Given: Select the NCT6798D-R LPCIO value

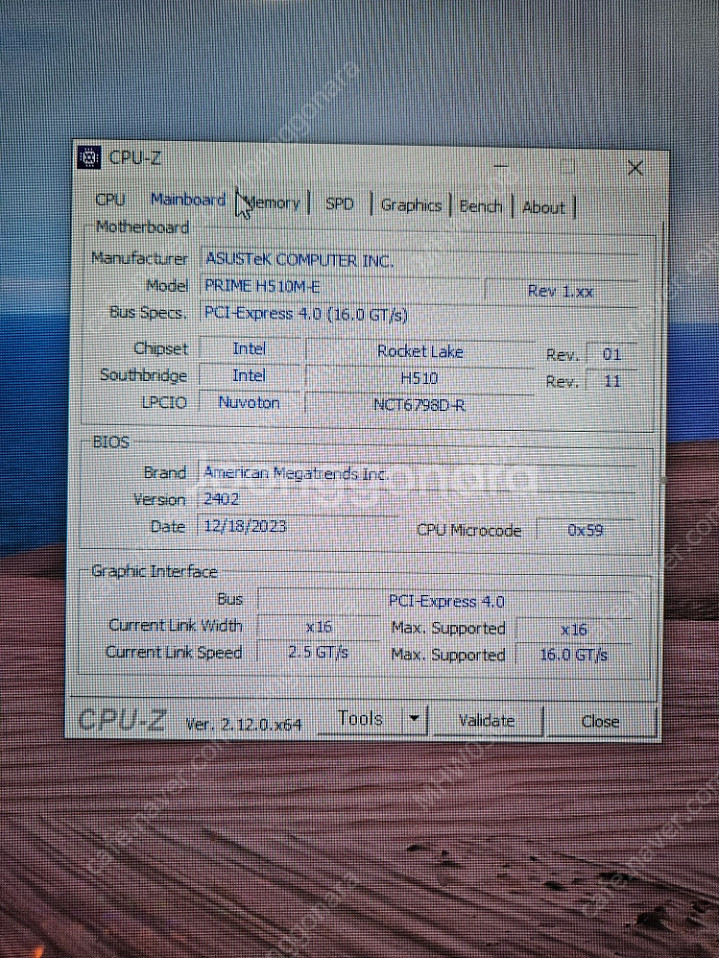Looking at the screenshot, I should pyautogui.click(x=420, y=405).
